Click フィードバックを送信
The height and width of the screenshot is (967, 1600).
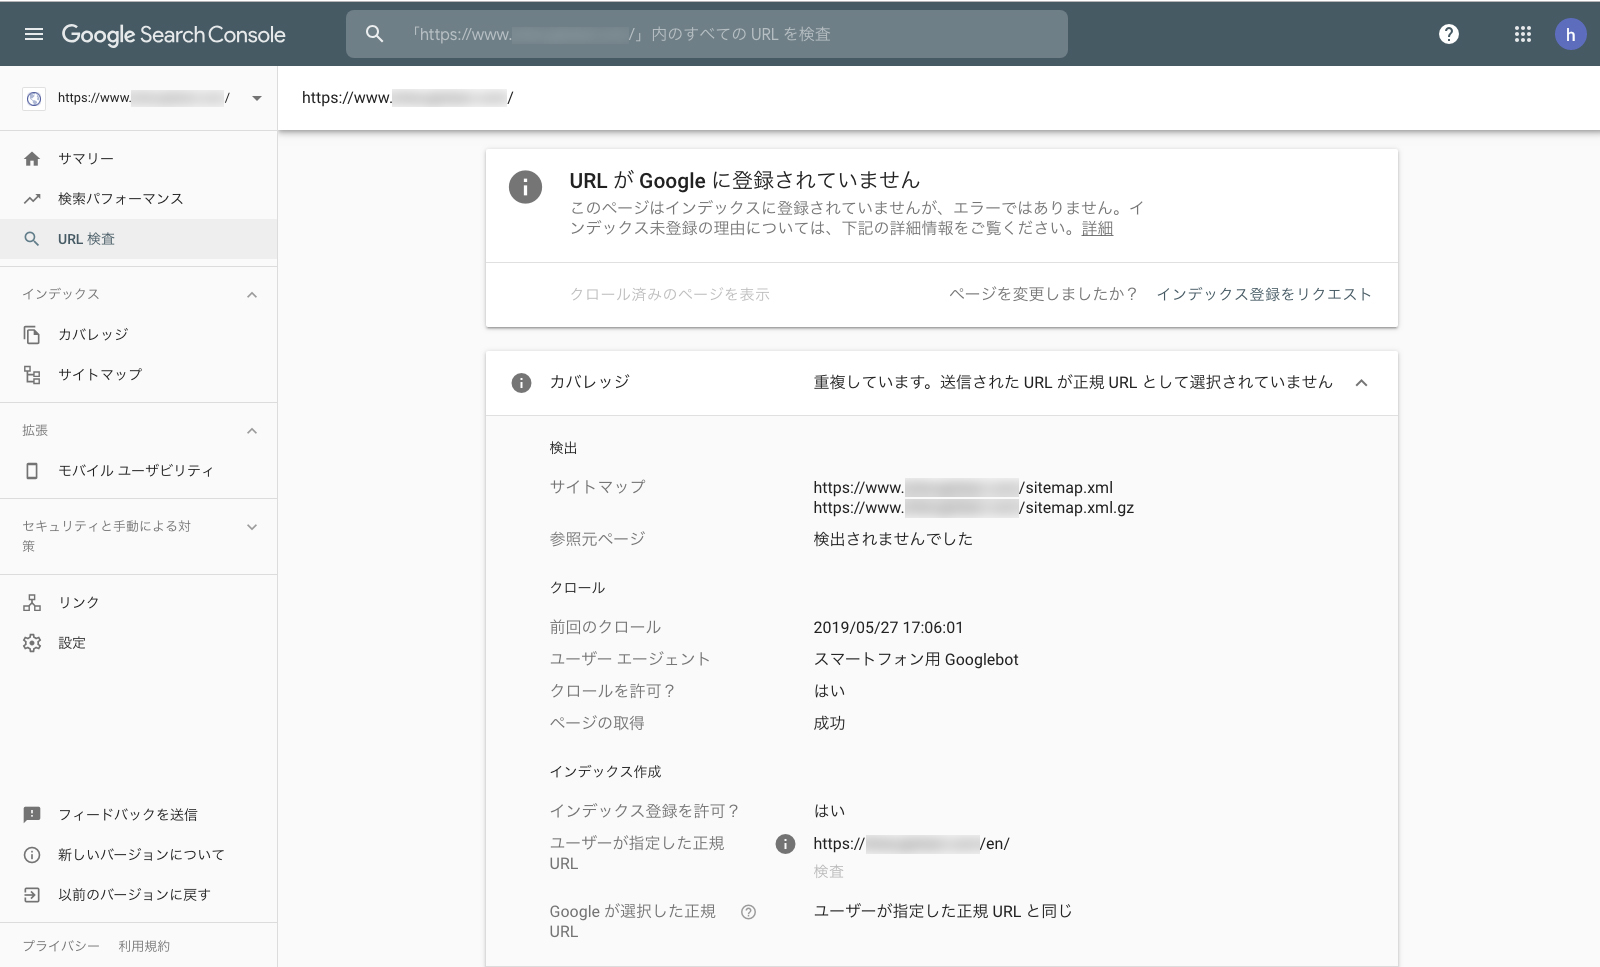138,815
